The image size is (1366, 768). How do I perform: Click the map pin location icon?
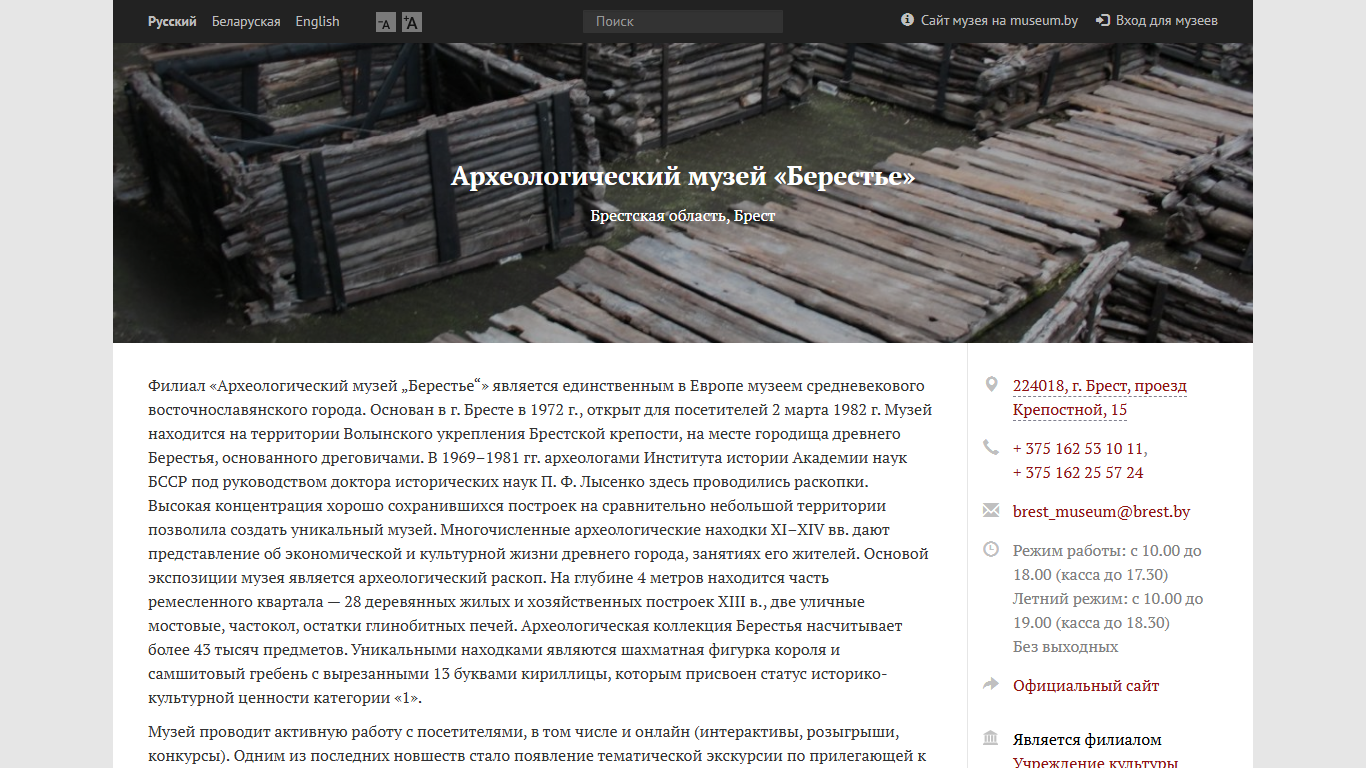(x=991, y=385)
